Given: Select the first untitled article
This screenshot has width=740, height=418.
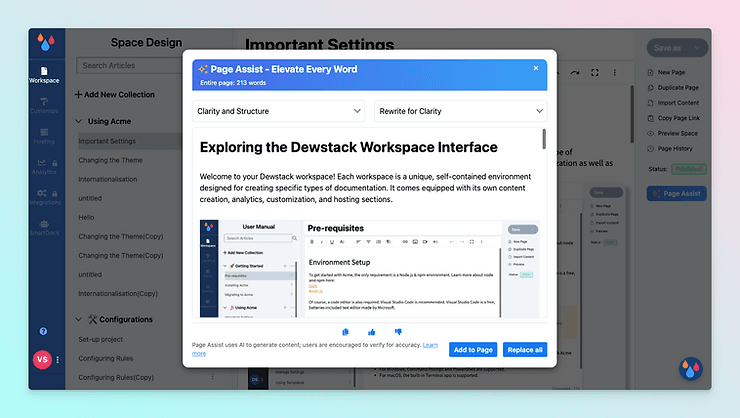Looking at the screenshot, I should (90, 198).
